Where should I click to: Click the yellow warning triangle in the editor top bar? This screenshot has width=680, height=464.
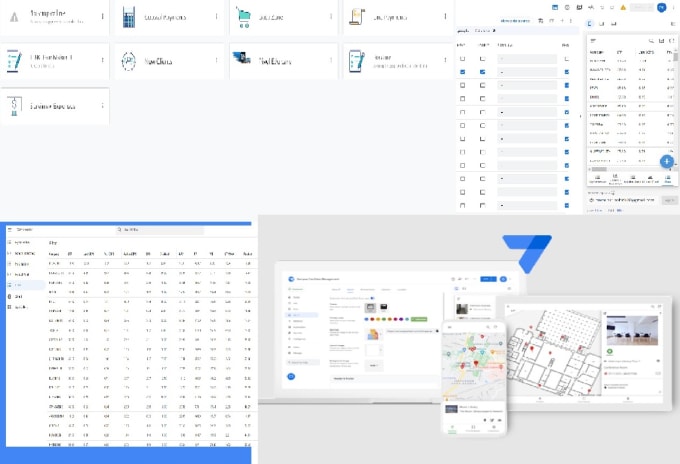623,7
